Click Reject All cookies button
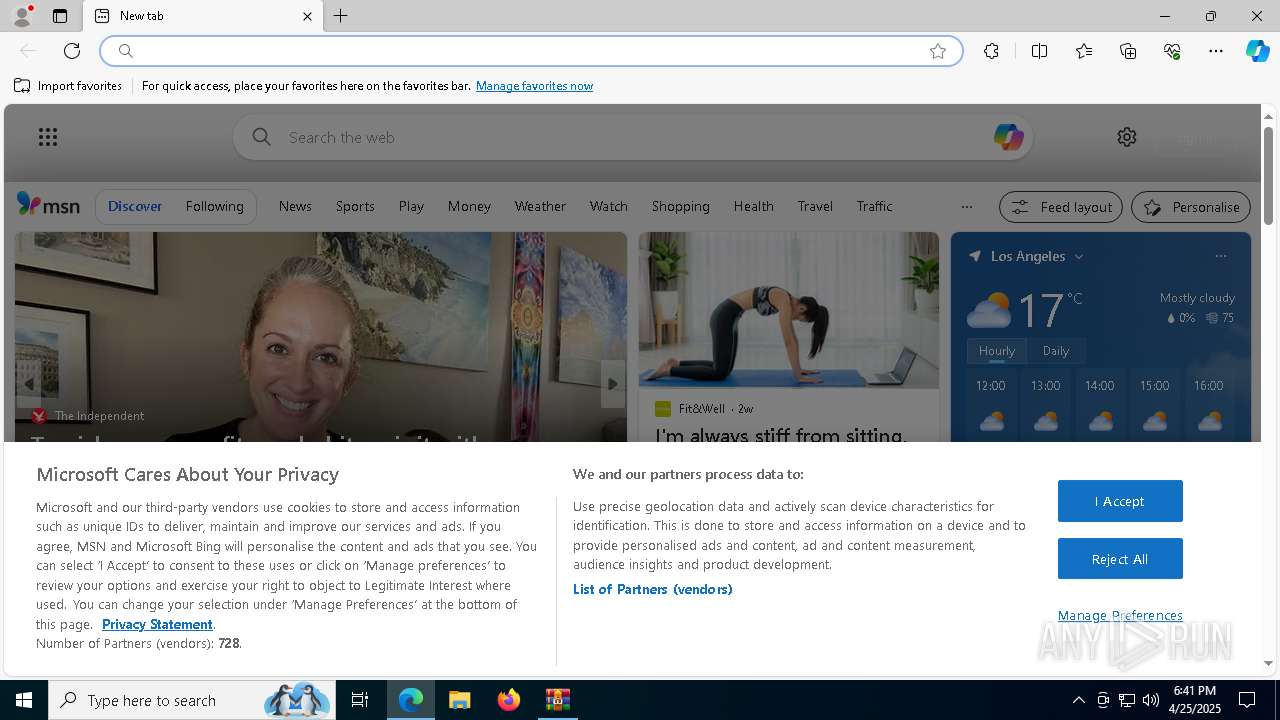Screen dimensions: 1280x720 1120,559
